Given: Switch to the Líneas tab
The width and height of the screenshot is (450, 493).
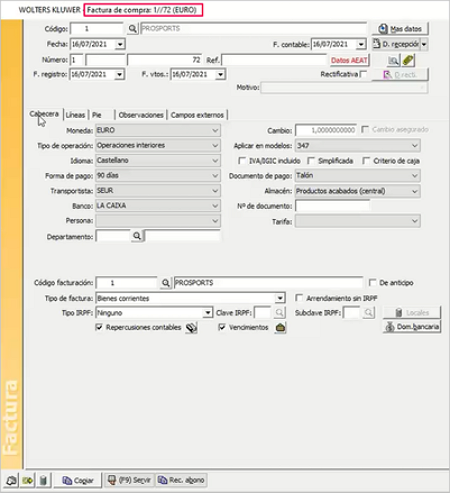Looking at the screenshot, I should 75,115.
